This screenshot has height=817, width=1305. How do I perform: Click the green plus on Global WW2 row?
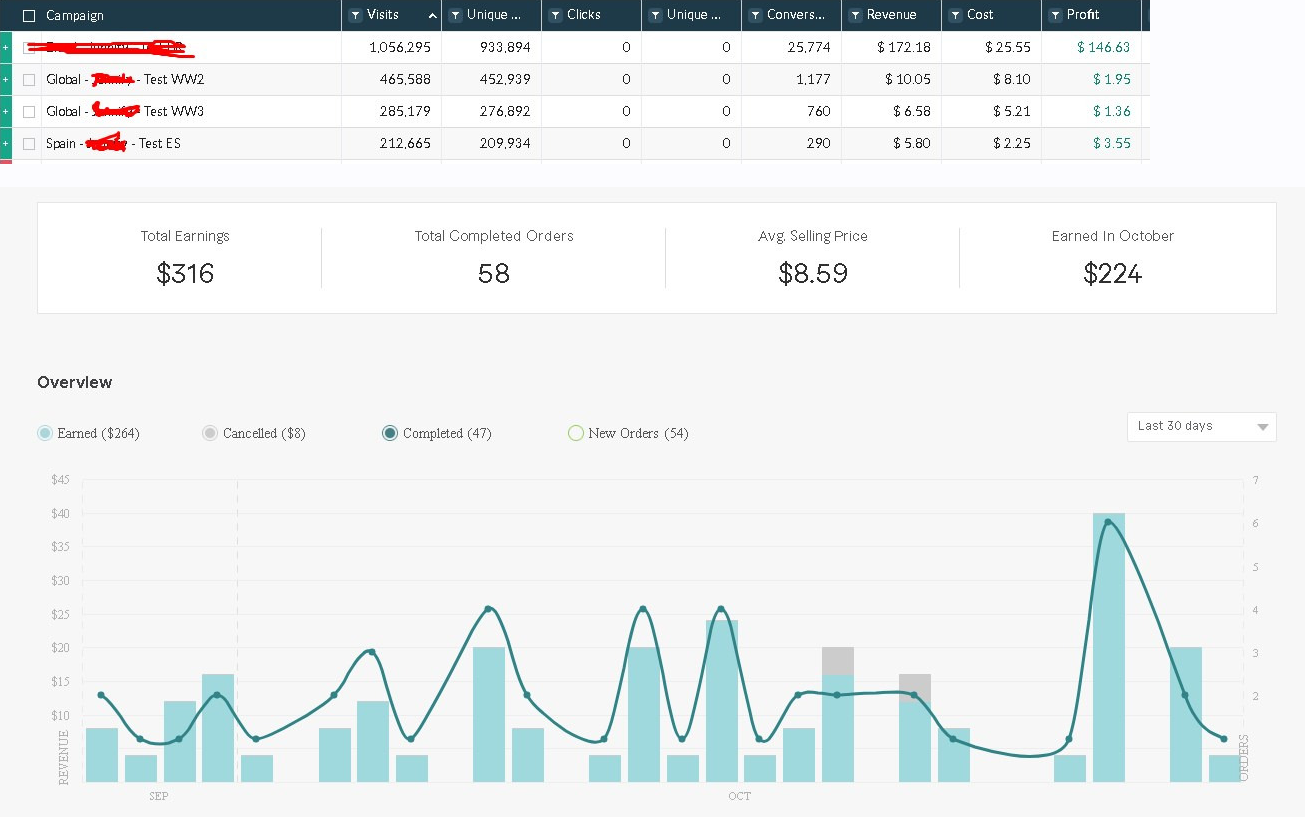(x=5, y=79)
